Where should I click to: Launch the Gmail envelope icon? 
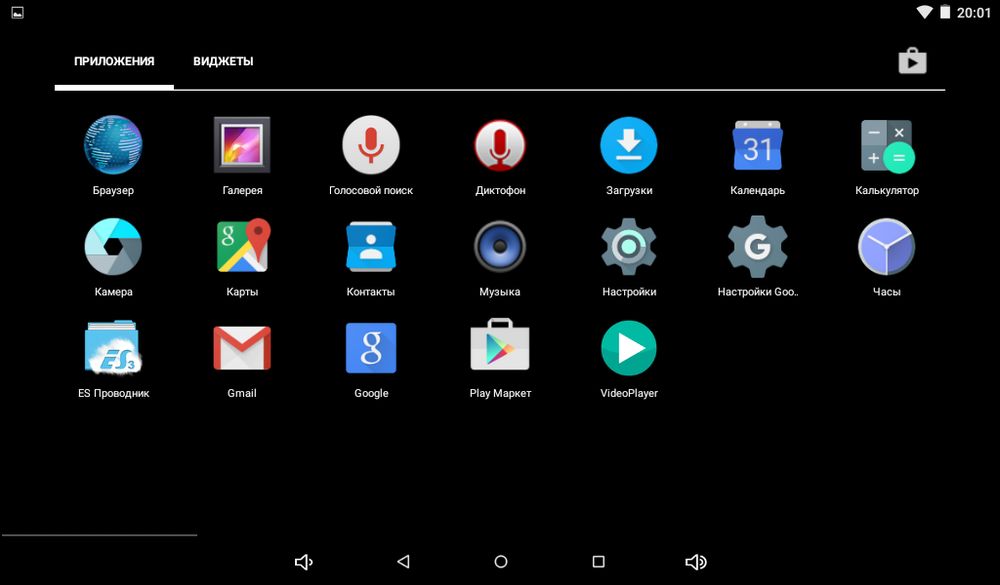coord(242,348)
